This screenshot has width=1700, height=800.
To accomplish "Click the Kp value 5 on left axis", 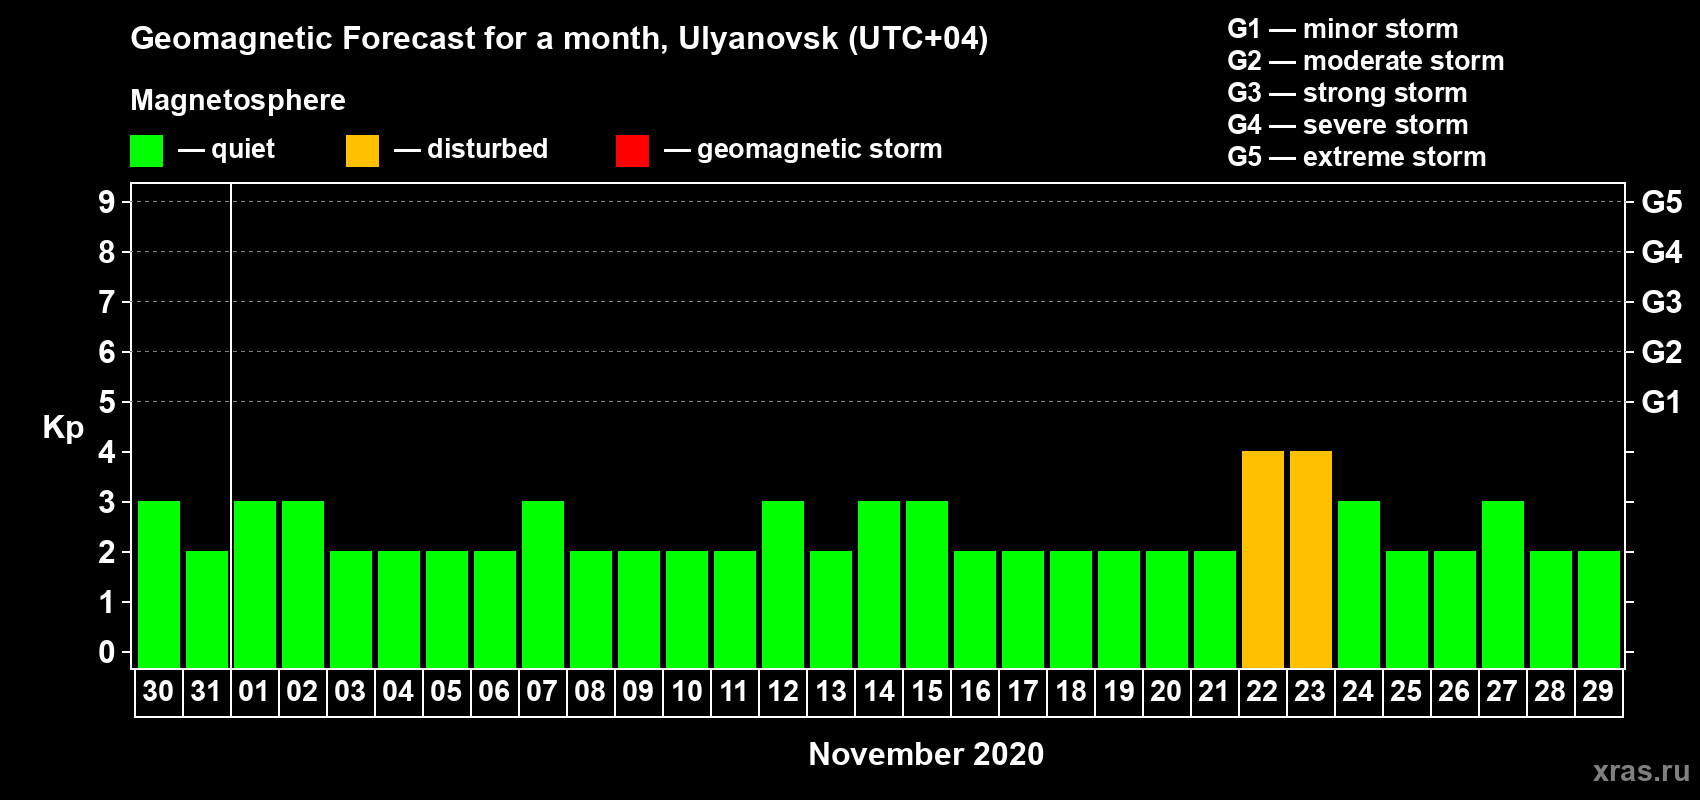I will [107, 402].
